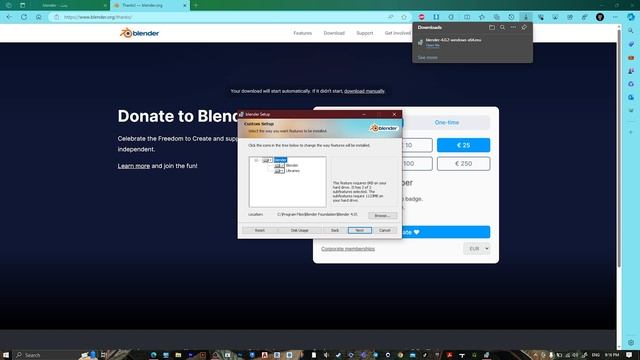The image size is (640, 360).
Task: Click Browse to change install location
Action: click(382, 215)
